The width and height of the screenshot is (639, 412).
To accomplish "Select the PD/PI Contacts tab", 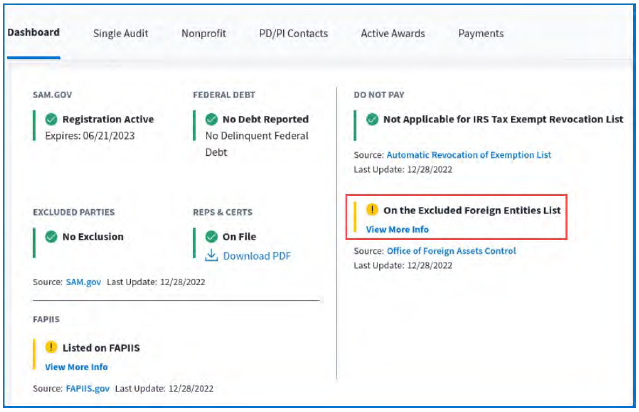I will point(293,33).
